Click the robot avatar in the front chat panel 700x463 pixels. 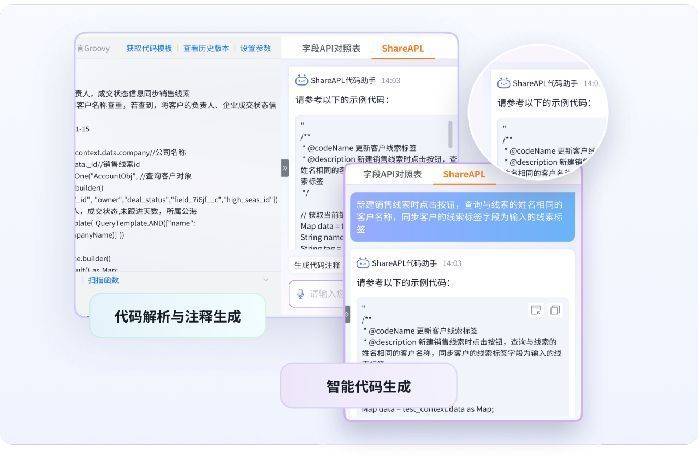click(x=361, y=263)
